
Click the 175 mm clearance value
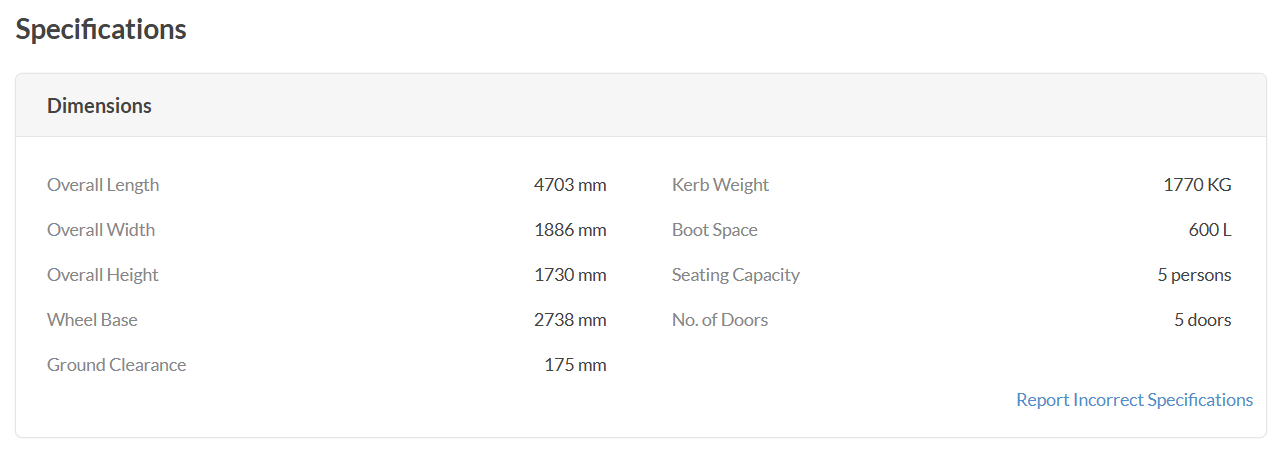tap(575, 365)
